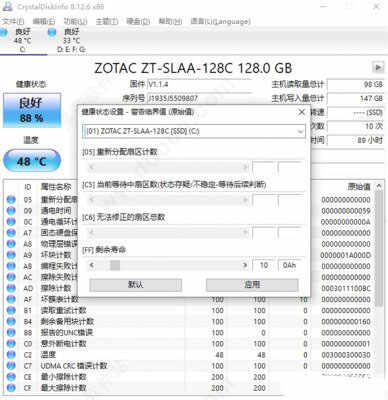
Task: Click blue status icon for attribute B4
Action: coord(11,321)
